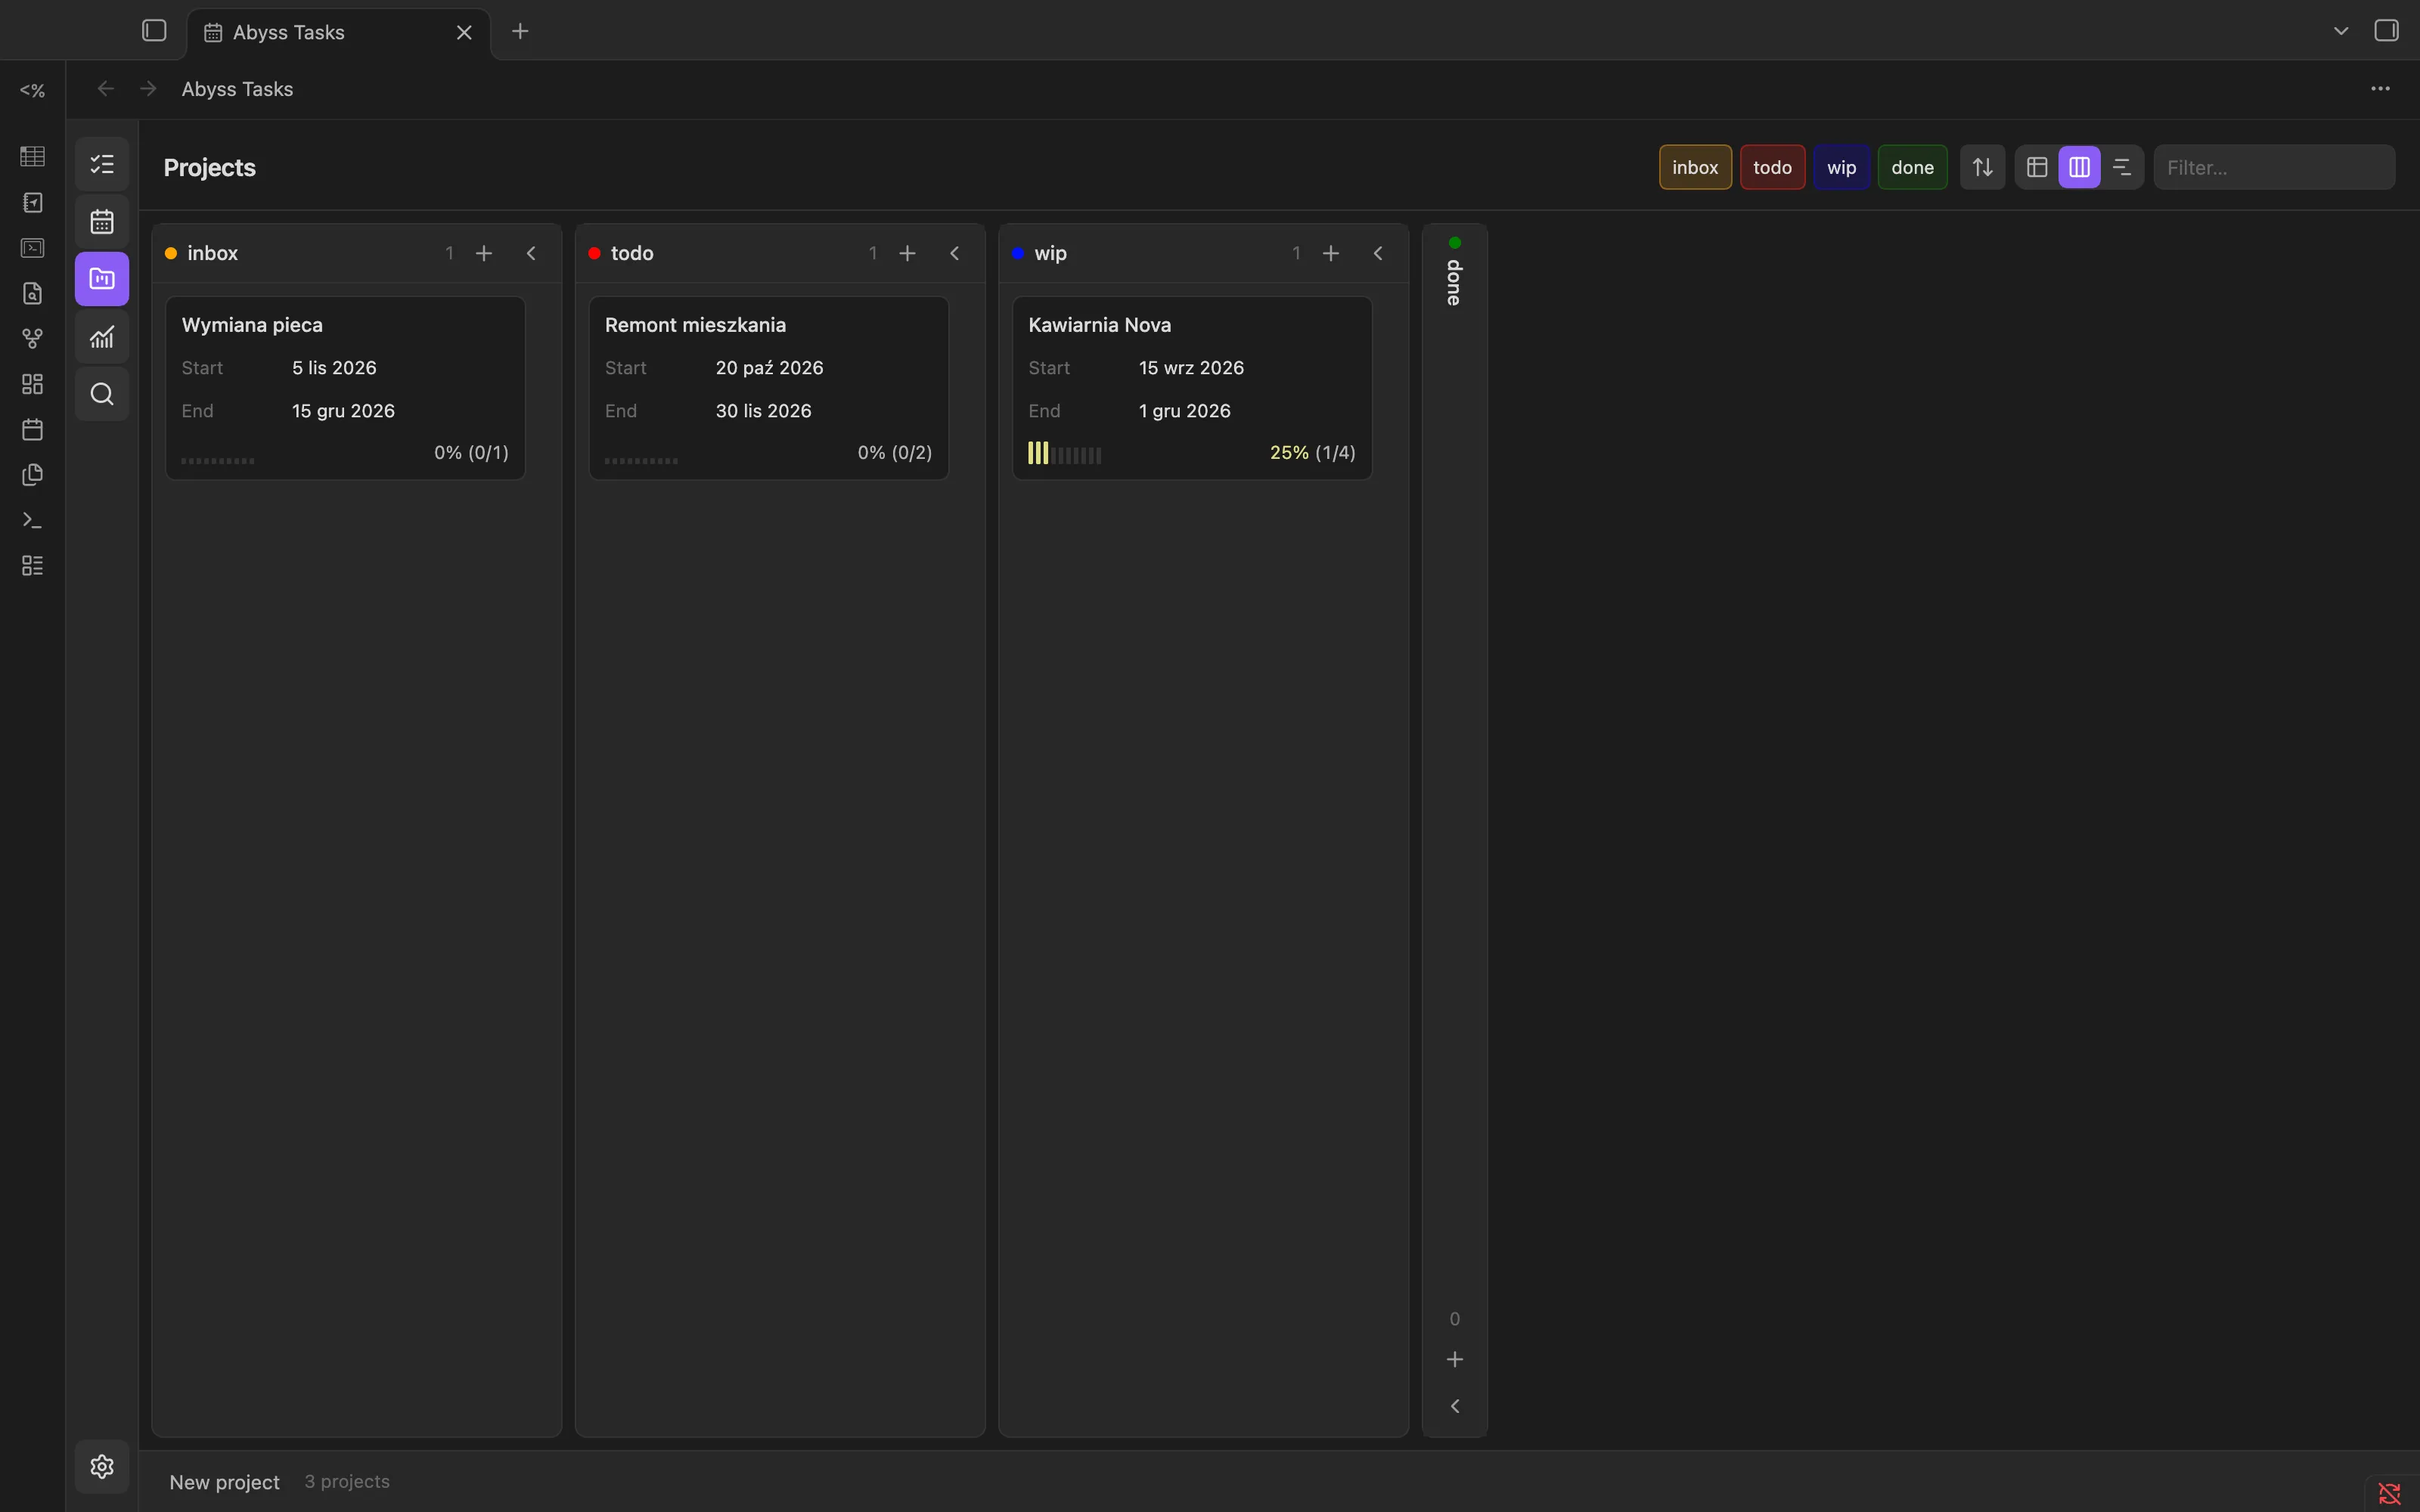Screen dimensions: 2420x1512
Task: Open the Kawiarnia Nova project card
Action: click(1192, 388)
